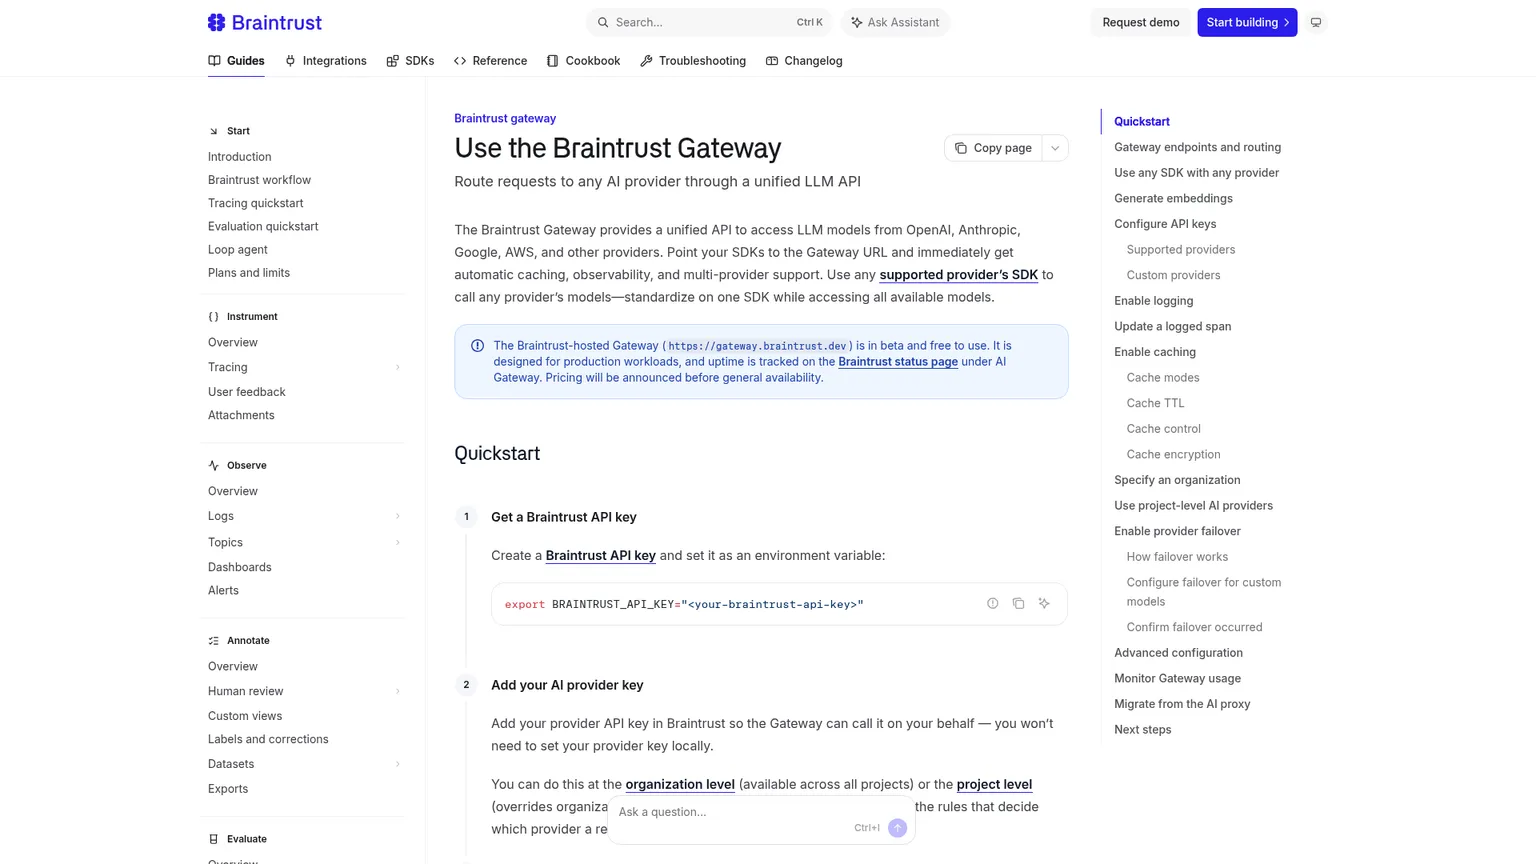Go to the SDKs tab
This screenshot has width=1536, height=864.
[x=410, y=61]
